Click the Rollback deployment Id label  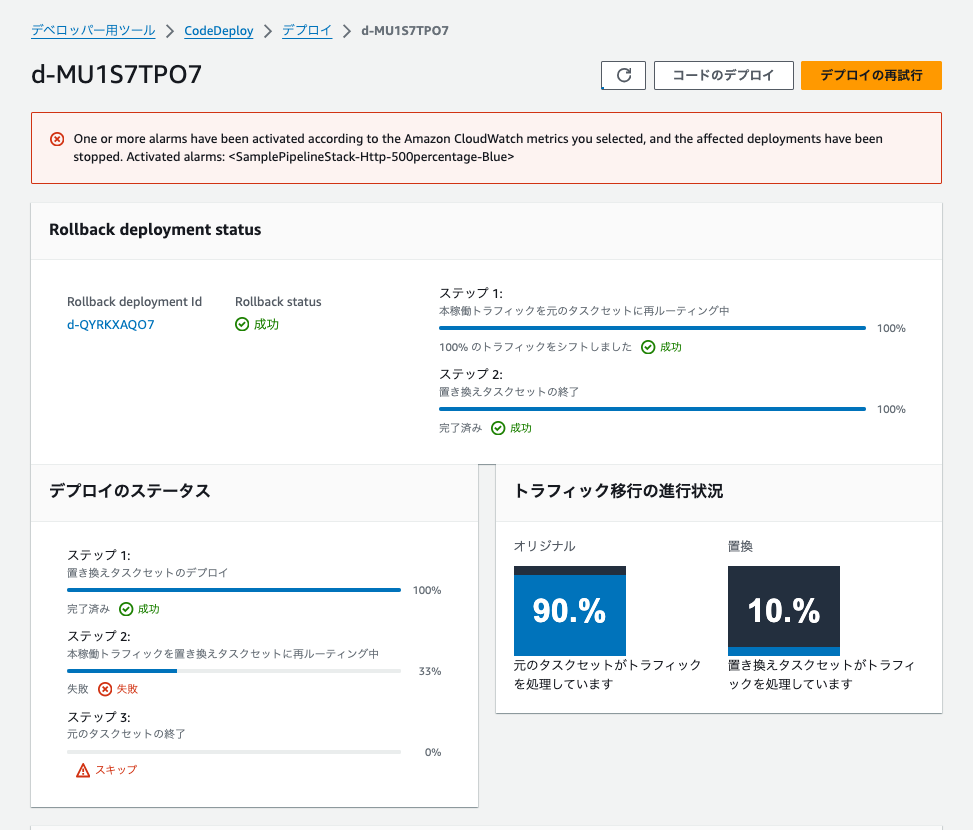[x=135, y=301]
